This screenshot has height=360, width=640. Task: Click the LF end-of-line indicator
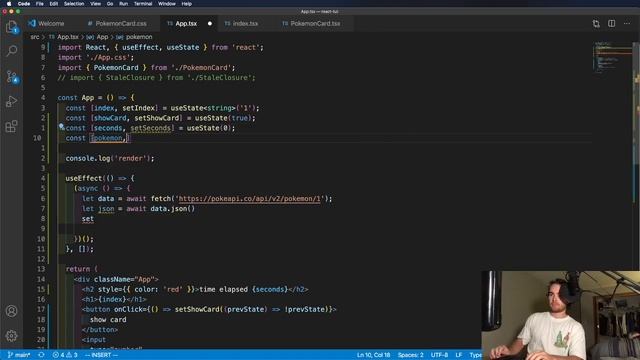coord(459,355)
